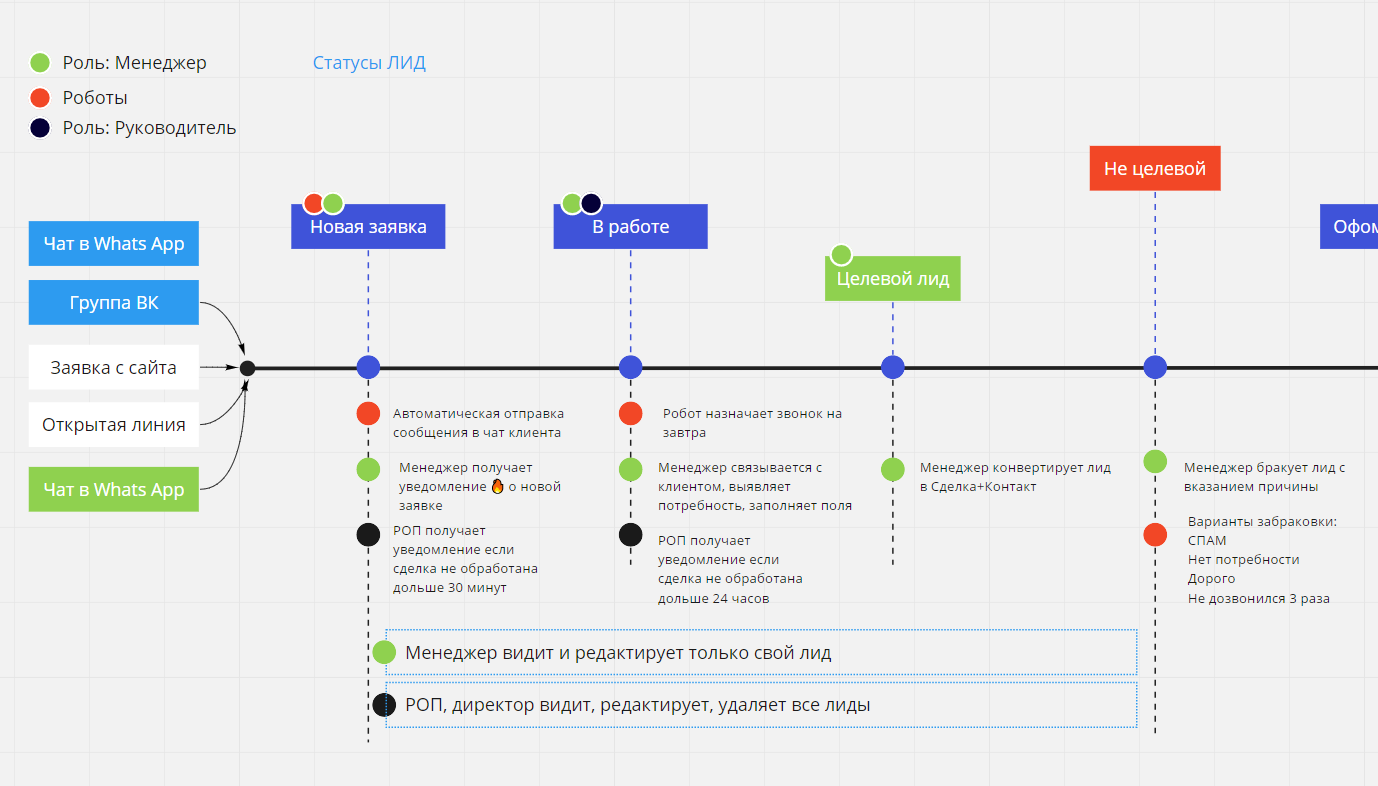Select the Заявка с сайта box
The height and width of the screenshot is (786, 1378).
click(114, 368)
